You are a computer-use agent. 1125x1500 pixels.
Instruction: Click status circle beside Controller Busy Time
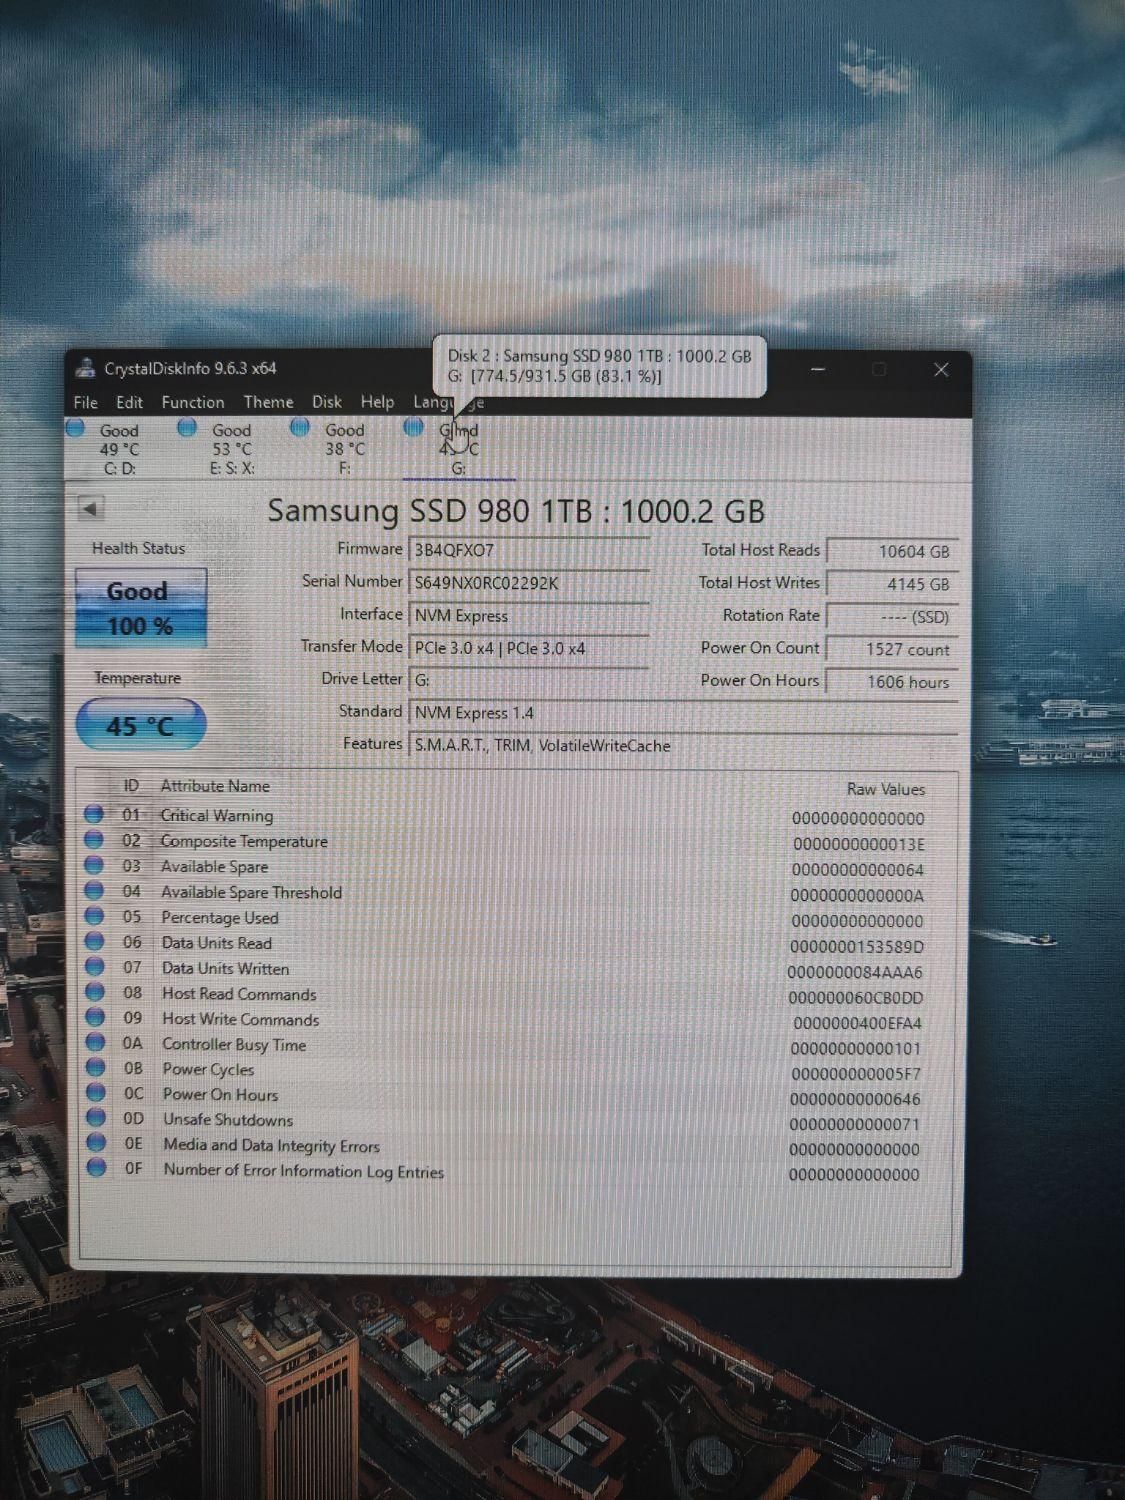(x=95, y=1042)
